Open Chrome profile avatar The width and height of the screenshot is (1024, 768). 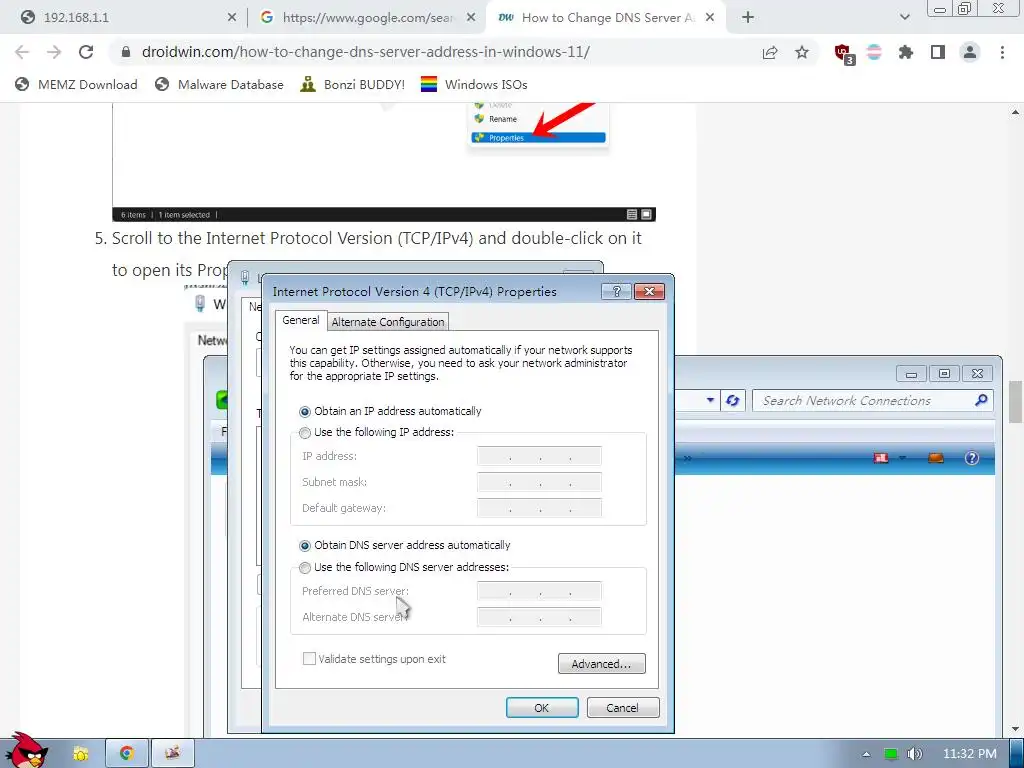click(x=970, y=52)
